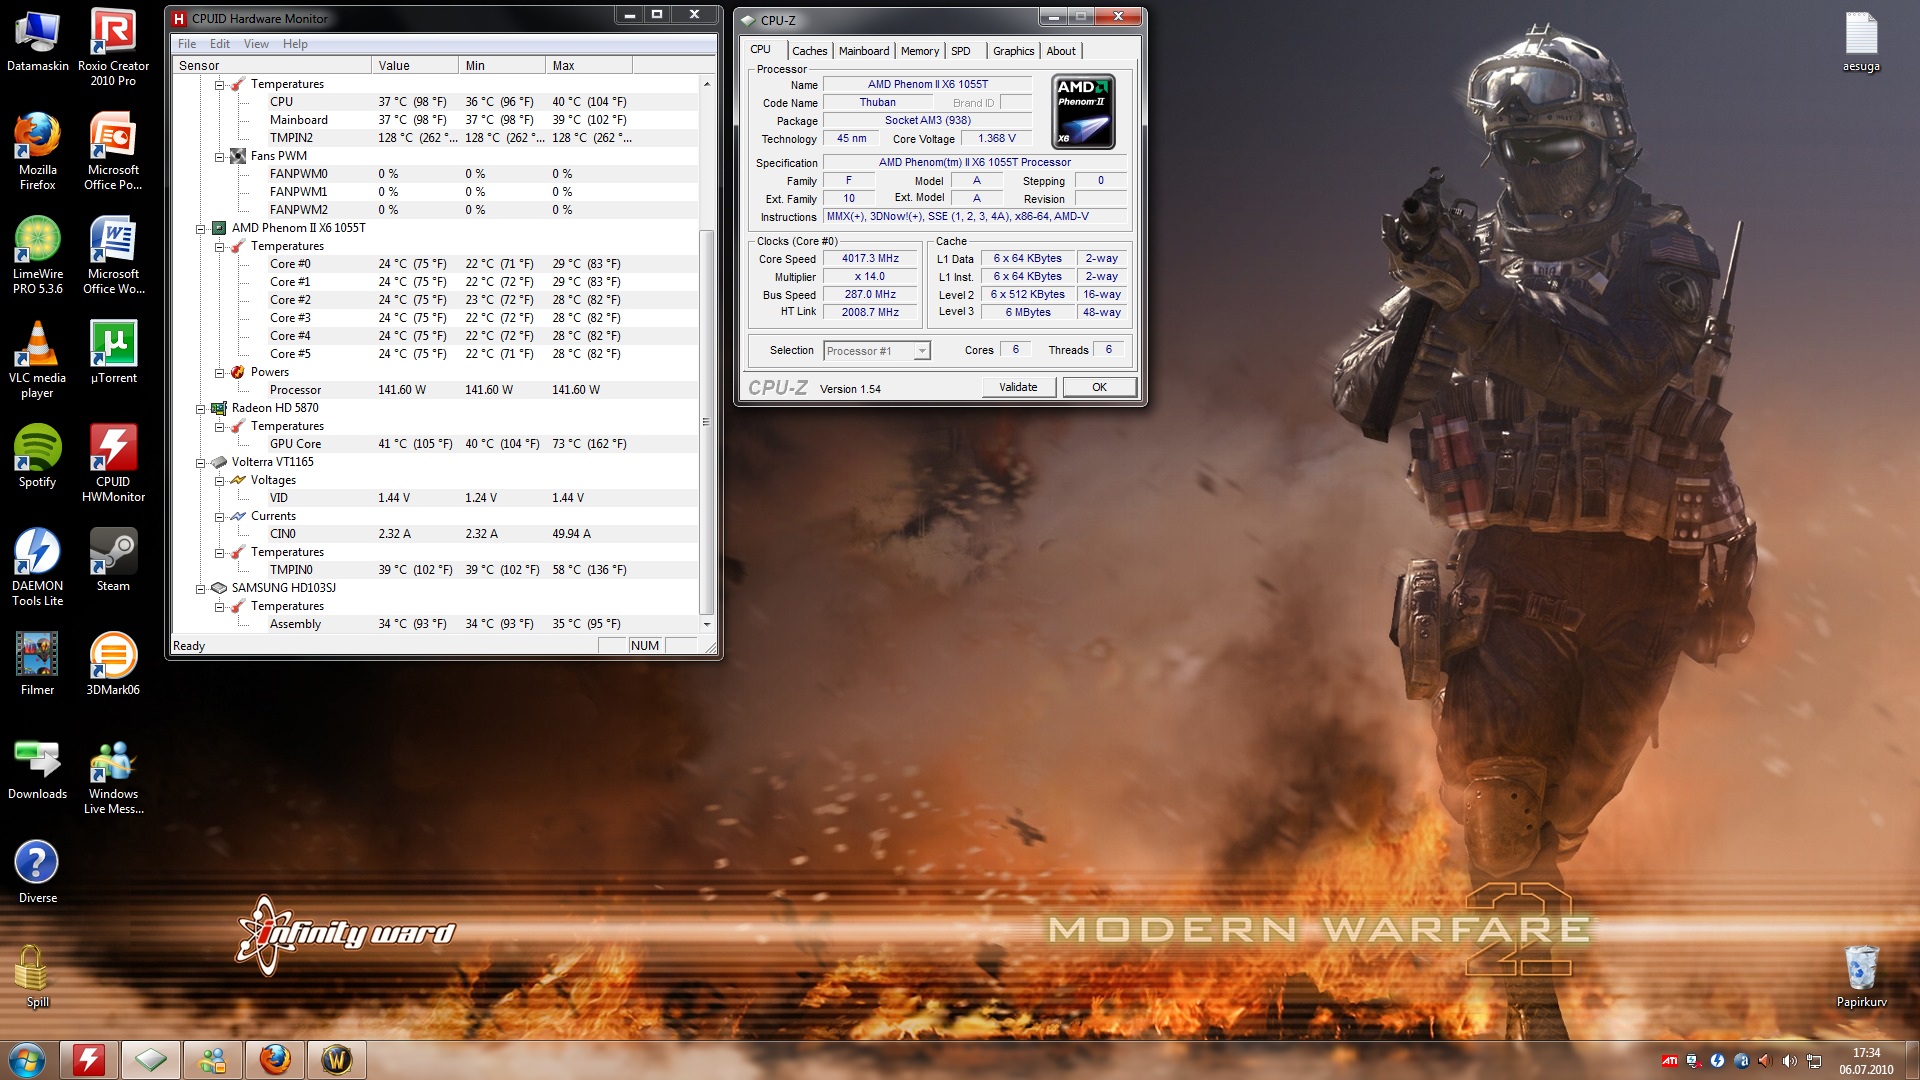1920x1080 pixels.
Task: Launch LimeWire PRO 5.3.6 shortcut
Action: (x=37, y=255)
